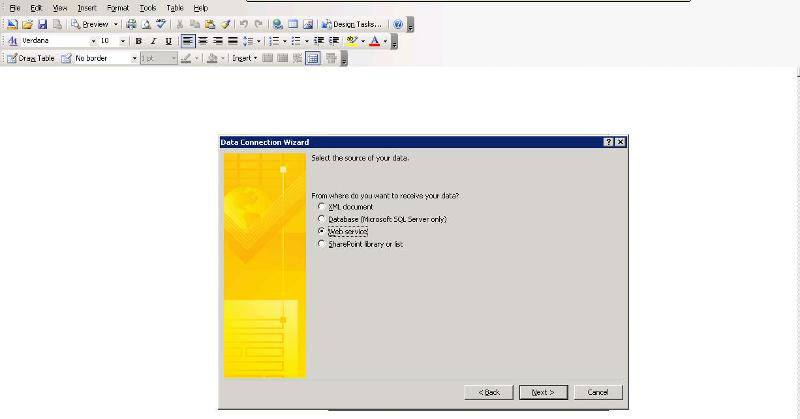
Task: Select Database (Microsoft SQL Server only) option
Action: click(321, 219)
